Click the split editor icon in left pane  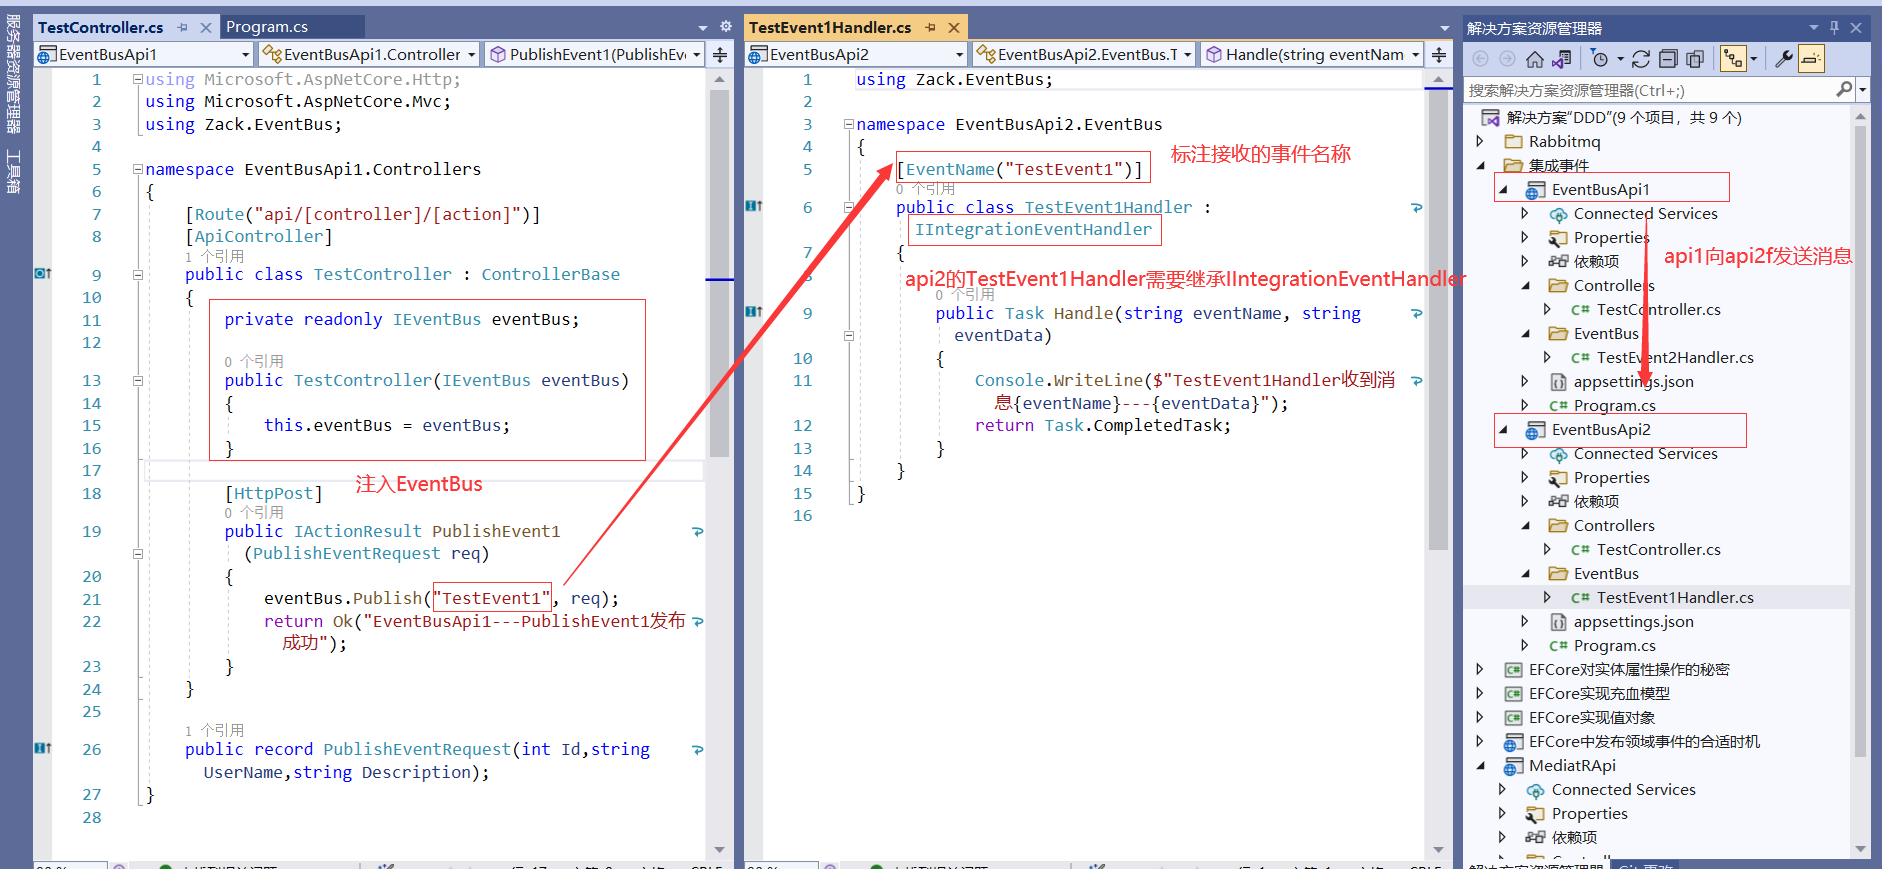[x=720, y=55]
